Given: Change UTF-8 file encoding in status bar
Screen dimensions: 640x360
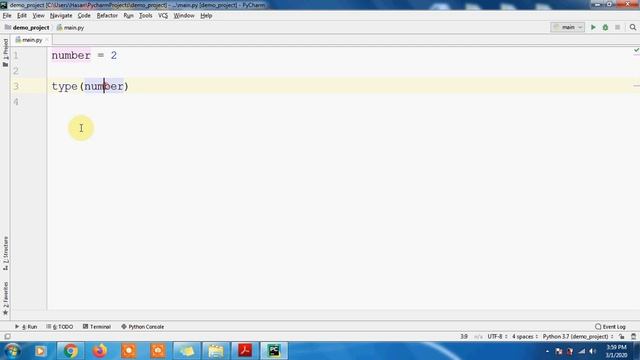Looking at the screenshot, I should (497, 337).
